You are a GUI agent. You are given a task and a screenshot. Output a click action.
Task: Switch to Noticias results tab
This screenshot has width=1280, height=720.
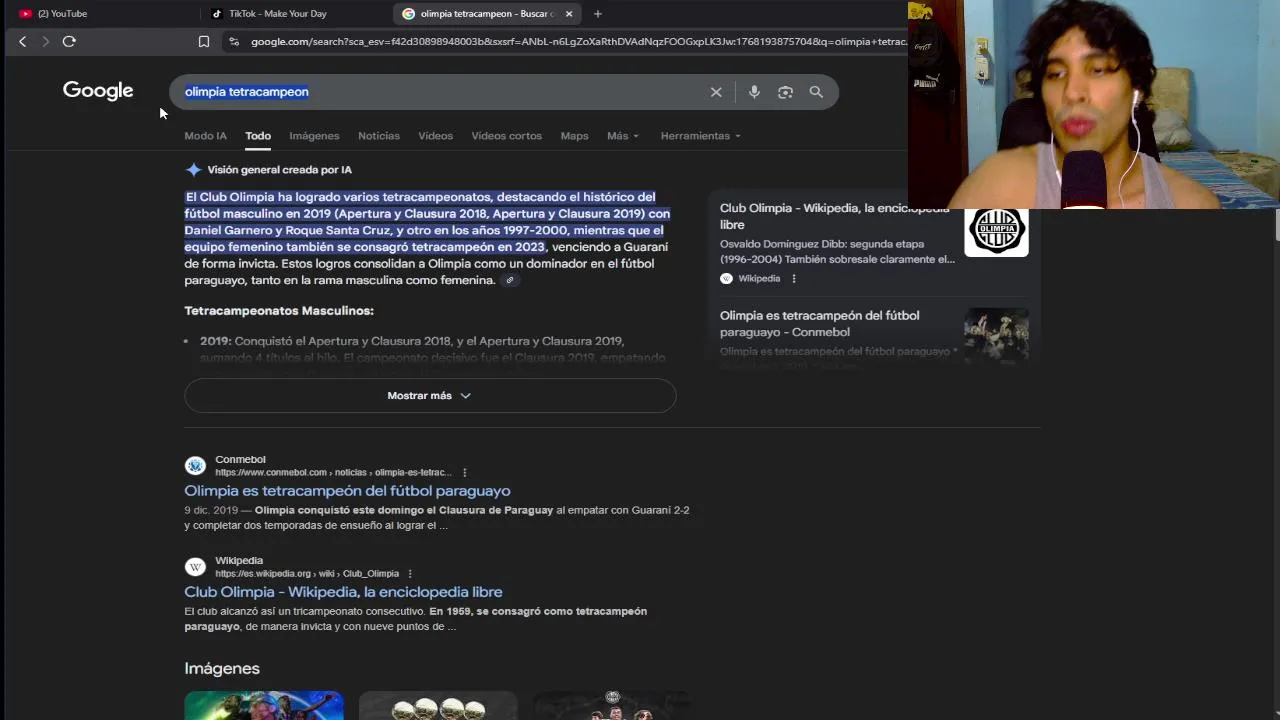click(379, 136)
